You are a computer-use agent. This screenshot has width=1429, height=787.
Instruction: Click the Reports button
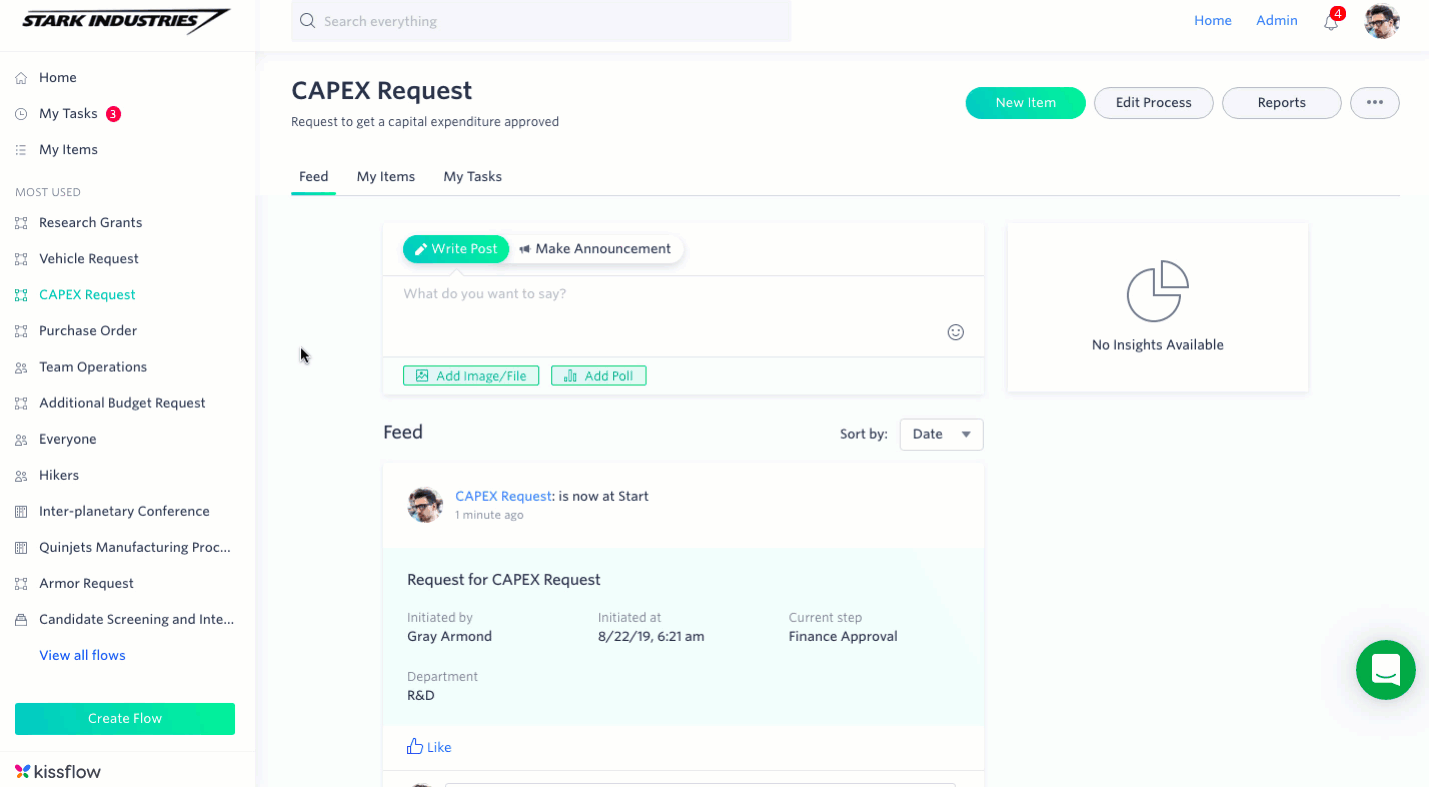coord(1282,102)
